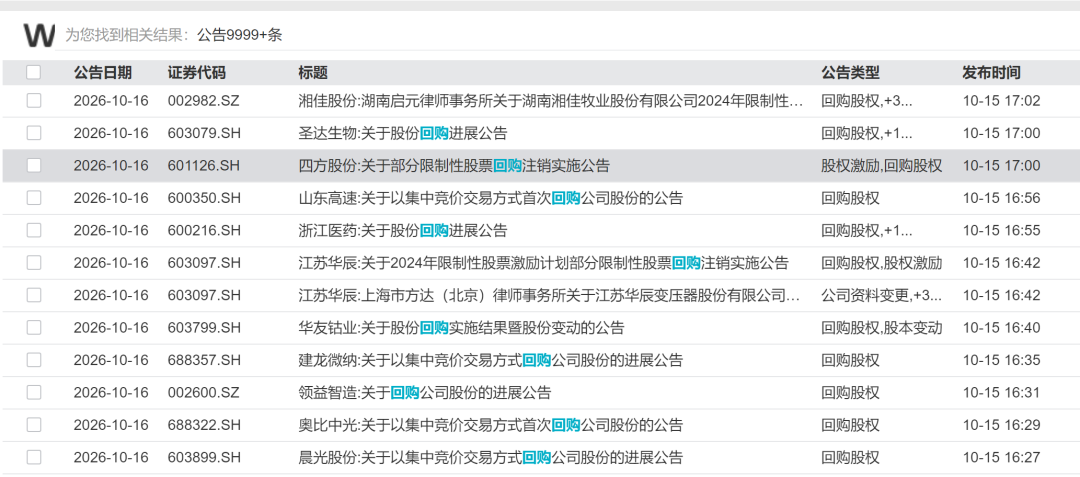Click security code 688322.SH

(x=204, y=425)
